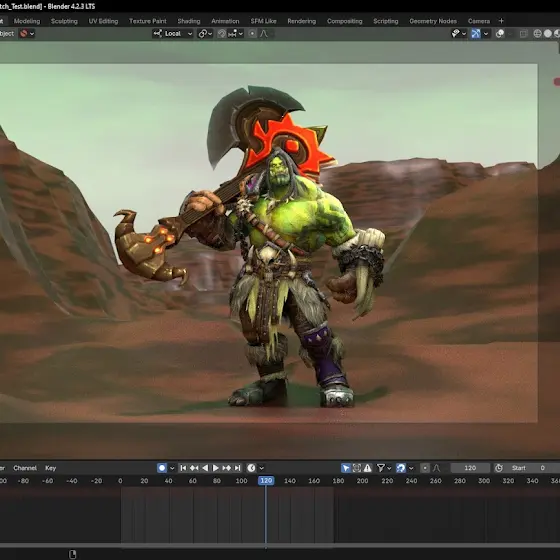
Task: Open the Rendering workspace tab
Action: coord(301,21)
